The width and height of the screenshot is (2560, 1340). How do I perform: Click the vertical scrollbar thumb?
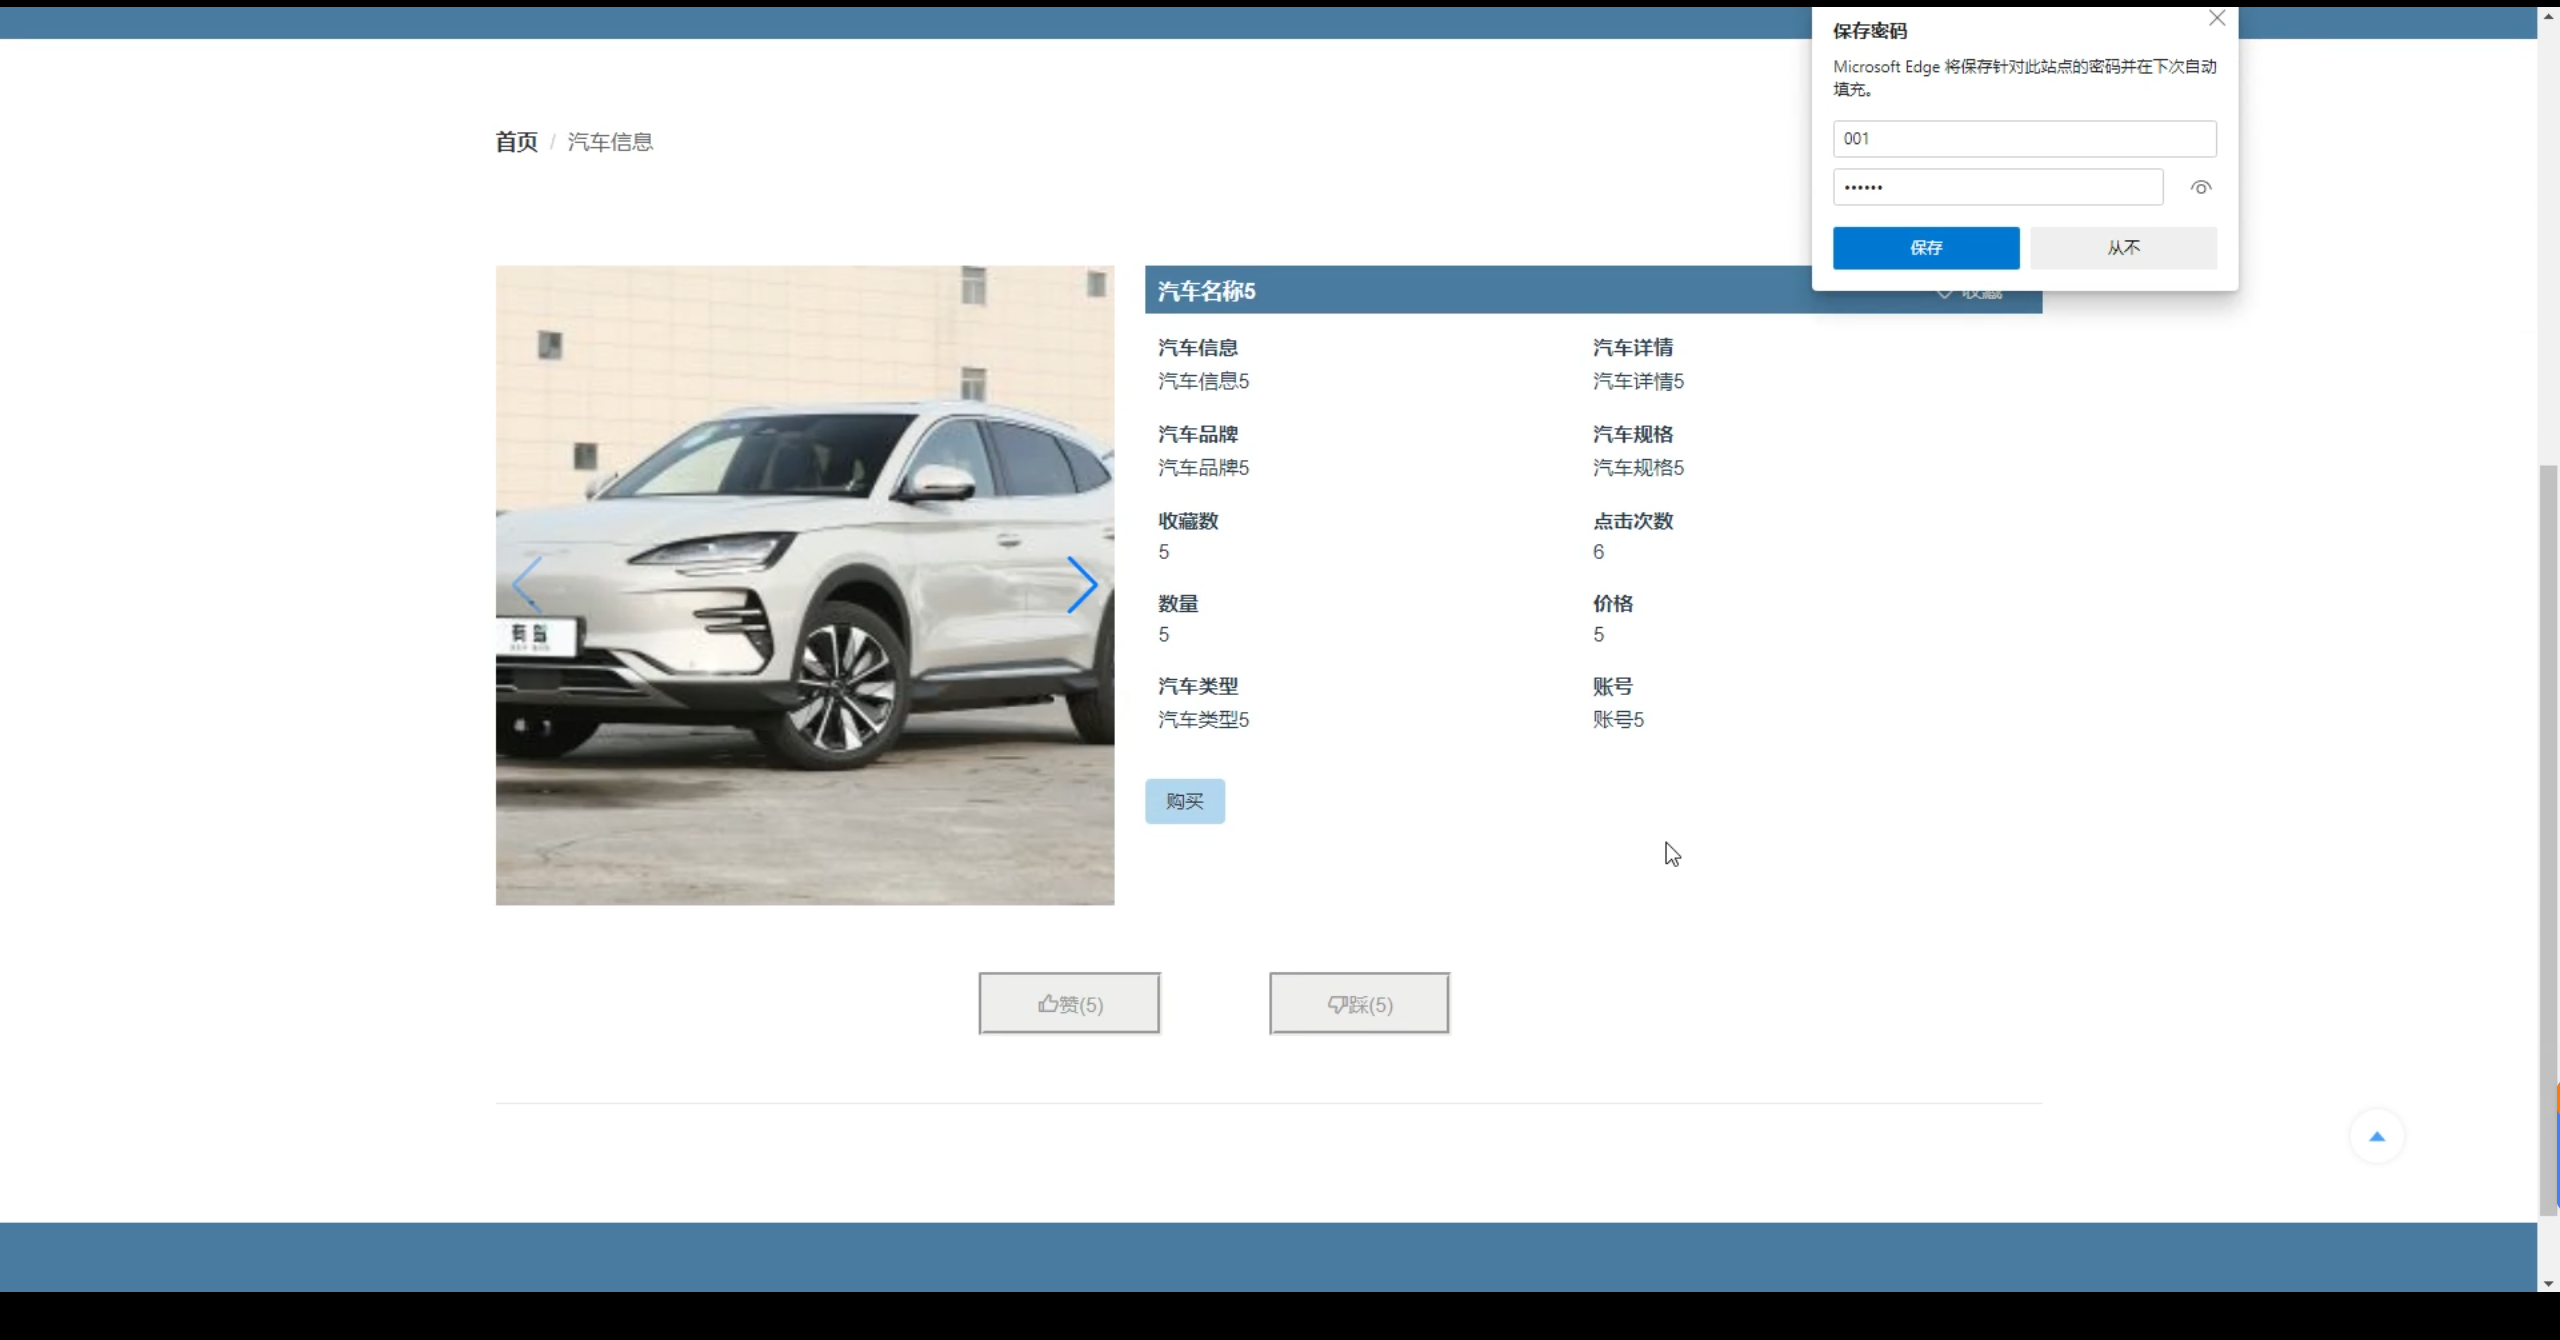pos(2548,840)
